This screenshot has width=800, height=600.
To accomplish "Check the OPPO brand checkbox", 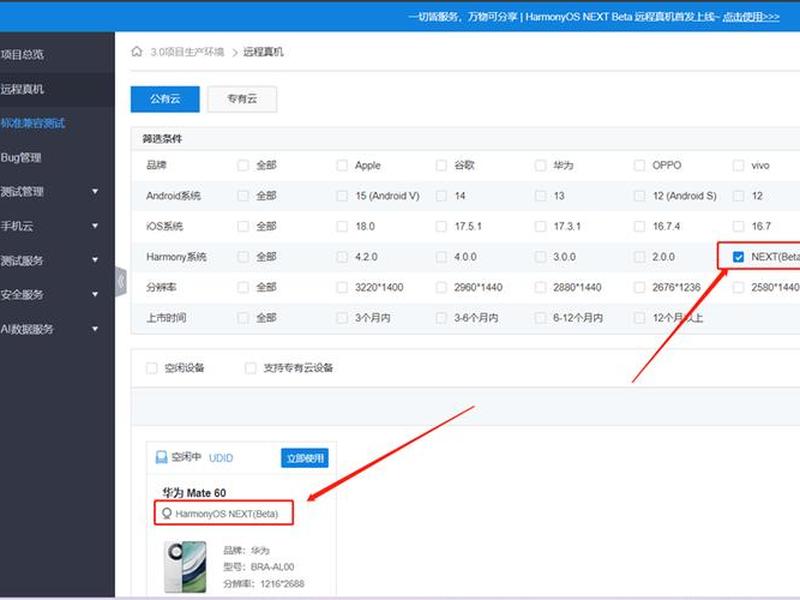I will click(x=639, y=165).
